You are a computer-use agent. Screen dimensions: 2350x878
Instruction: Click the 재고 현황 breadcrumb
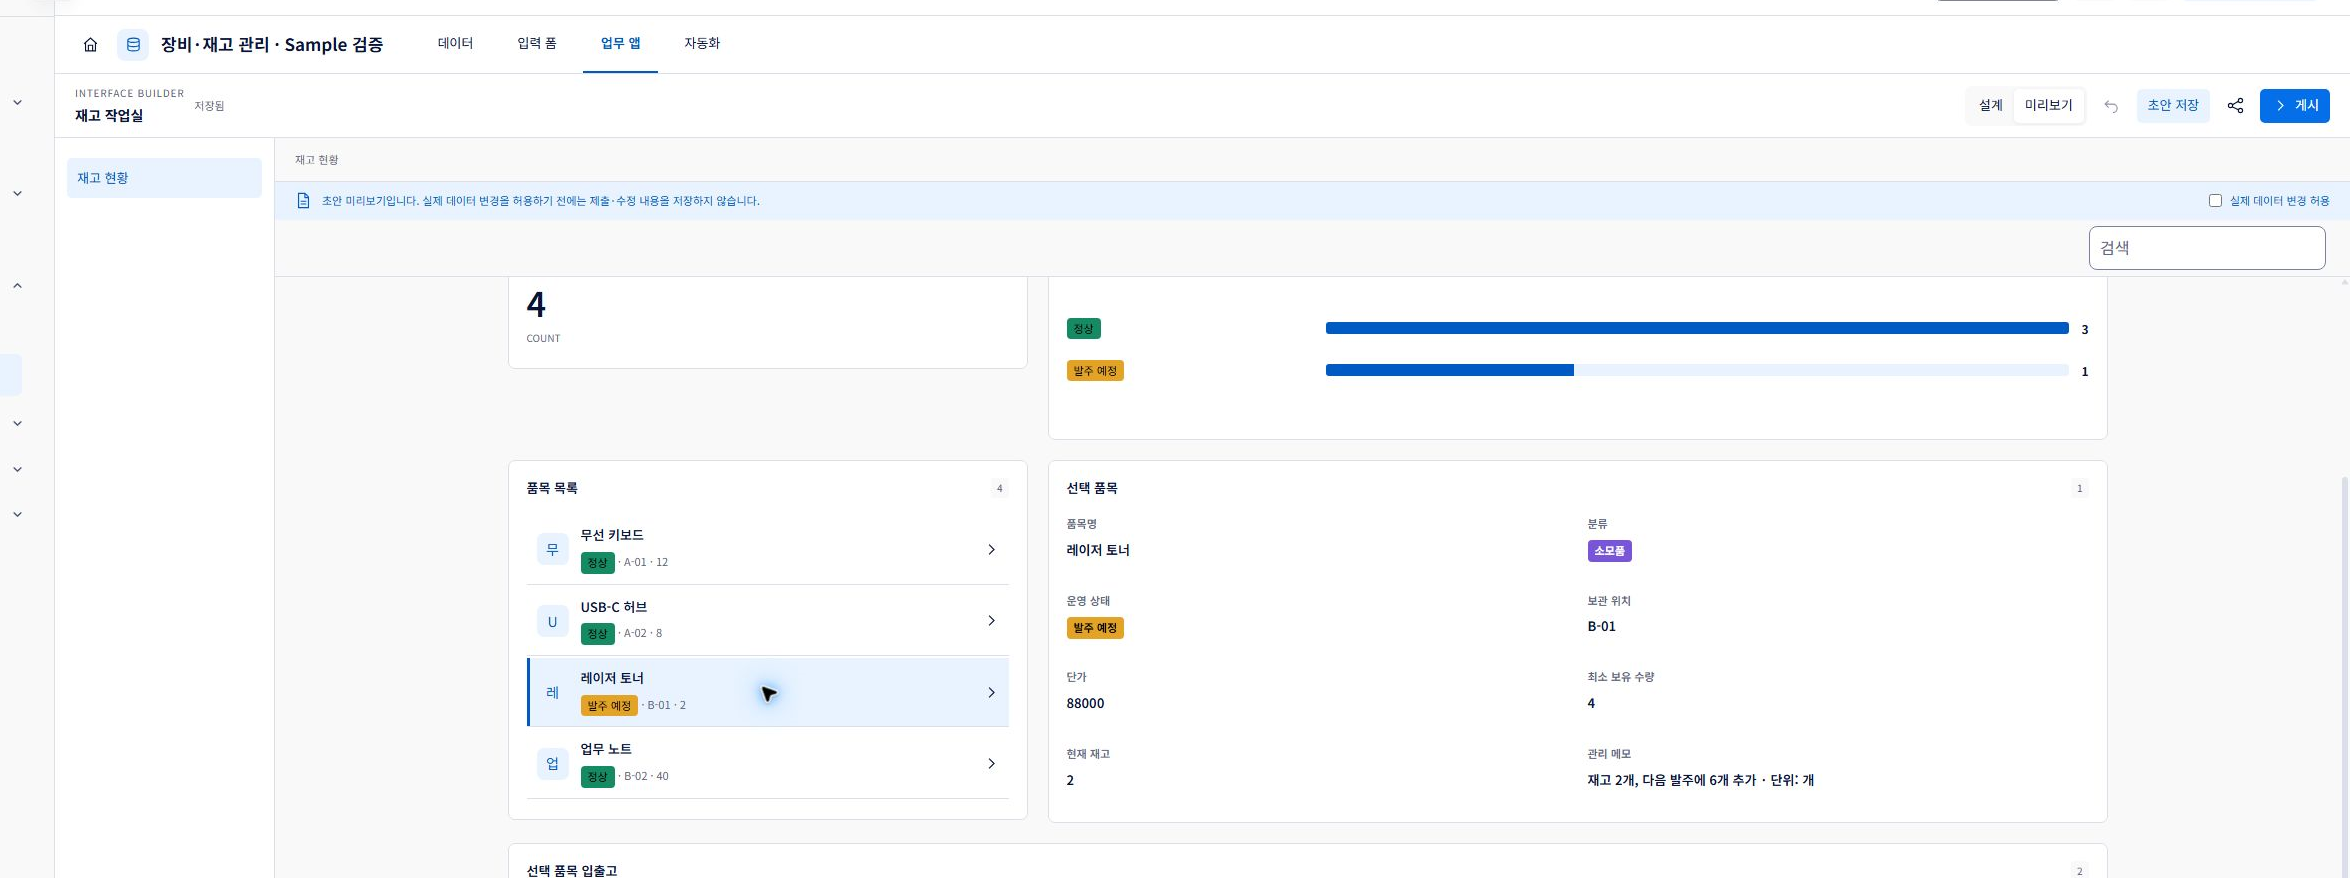316,160
